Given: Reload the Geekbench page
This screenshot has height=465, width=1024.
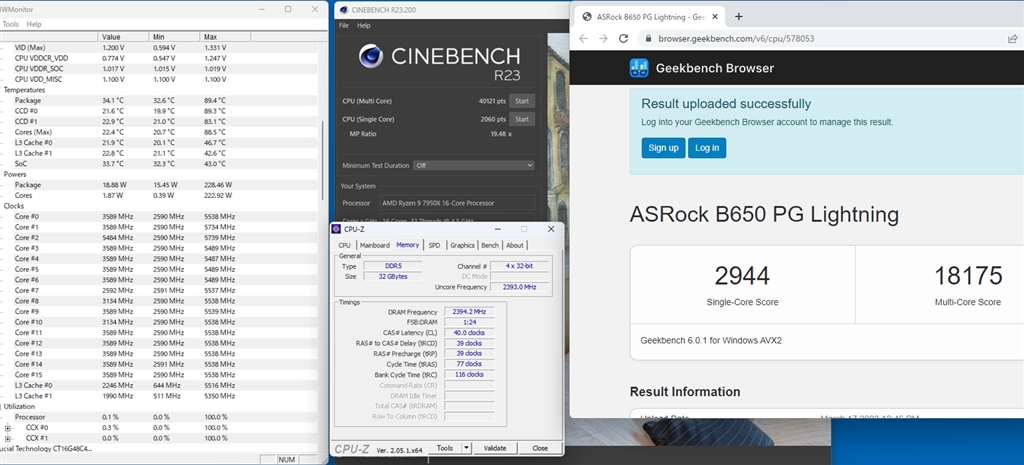Looking at the screenshot, I should click(x=623, y=39).
